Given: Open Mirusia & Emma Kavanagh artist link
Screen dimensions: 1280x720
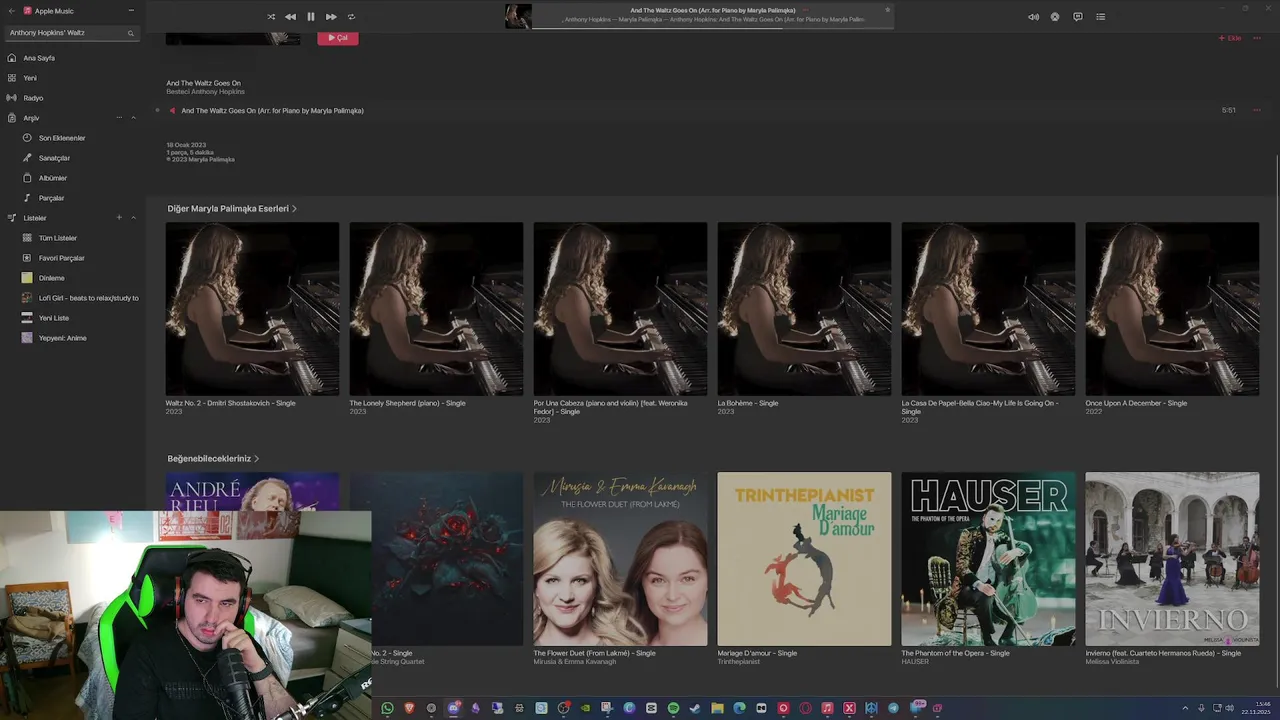Looking at the screenshot, I should pos(573,662).
